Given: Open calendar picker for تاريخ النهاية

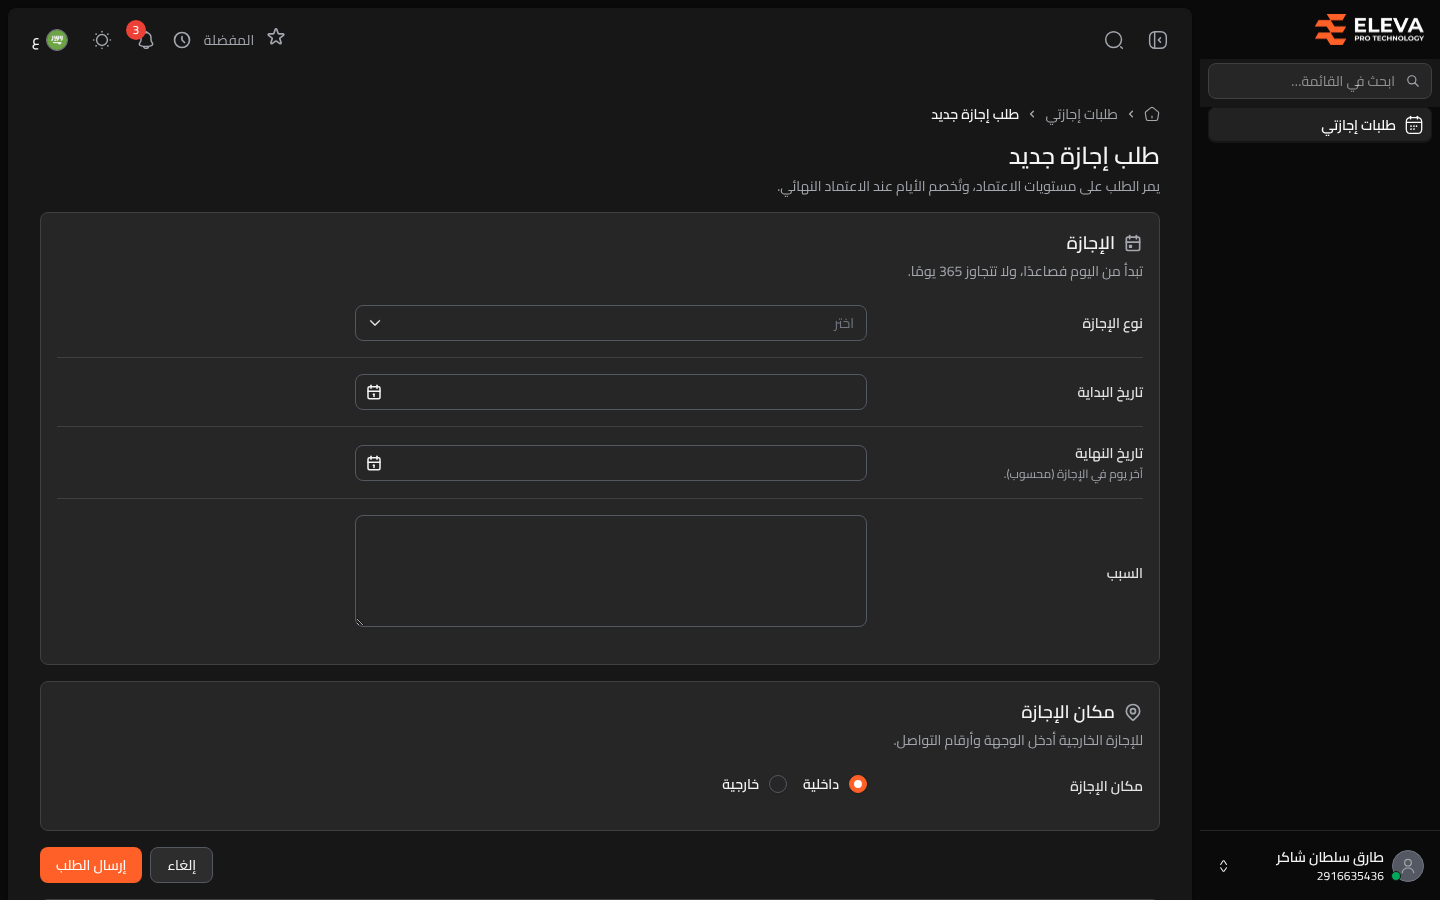Looking at the screenshot, I should click(374, 463).
